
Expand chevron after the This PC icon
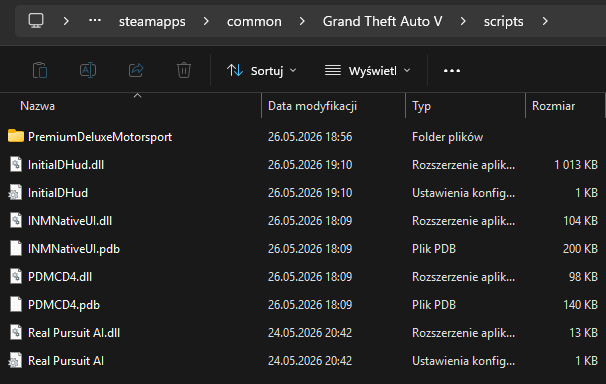(66, 21)
